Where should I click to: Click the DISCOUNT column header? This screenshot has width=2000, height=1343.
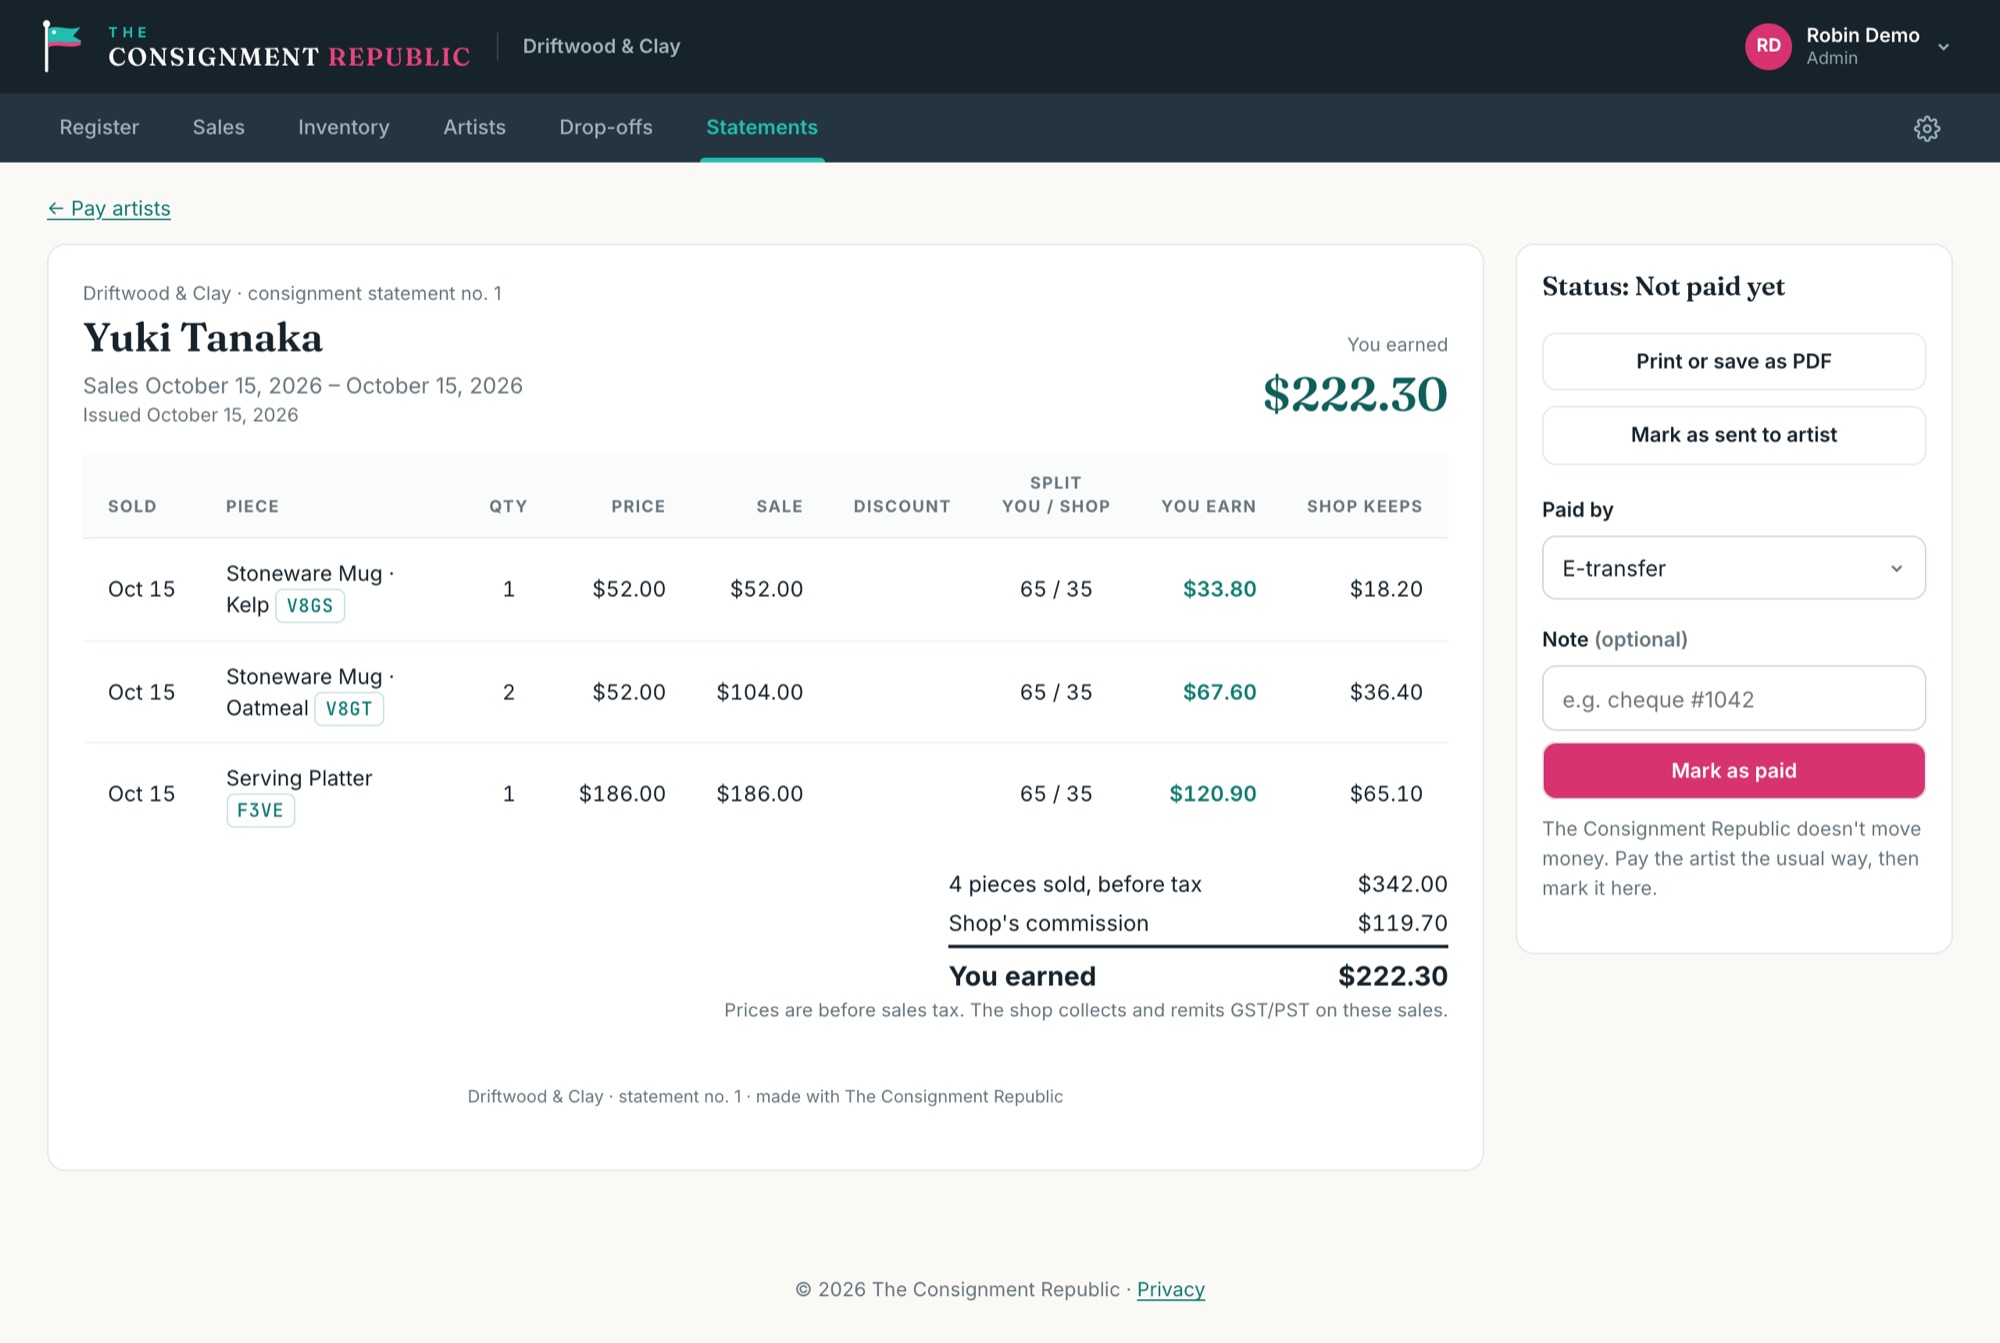pyautogui.click(x=901, y=506)
